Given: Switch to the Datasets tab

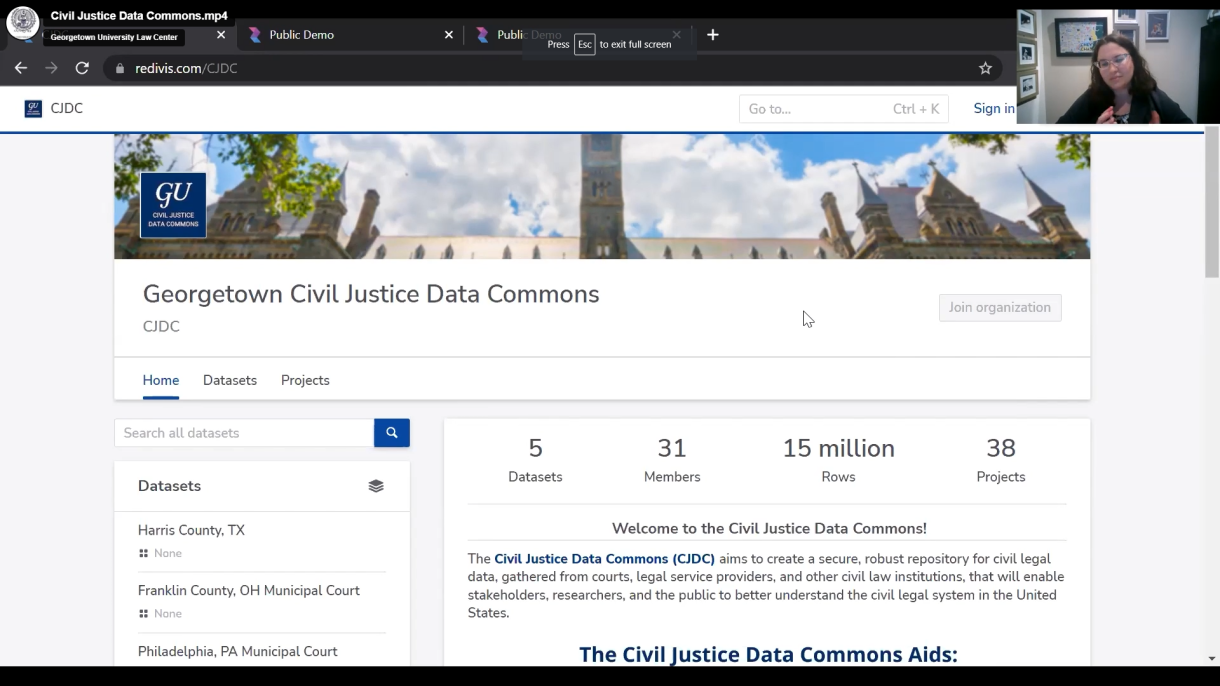Looking at the screenshot, I should tap(229, 380).
